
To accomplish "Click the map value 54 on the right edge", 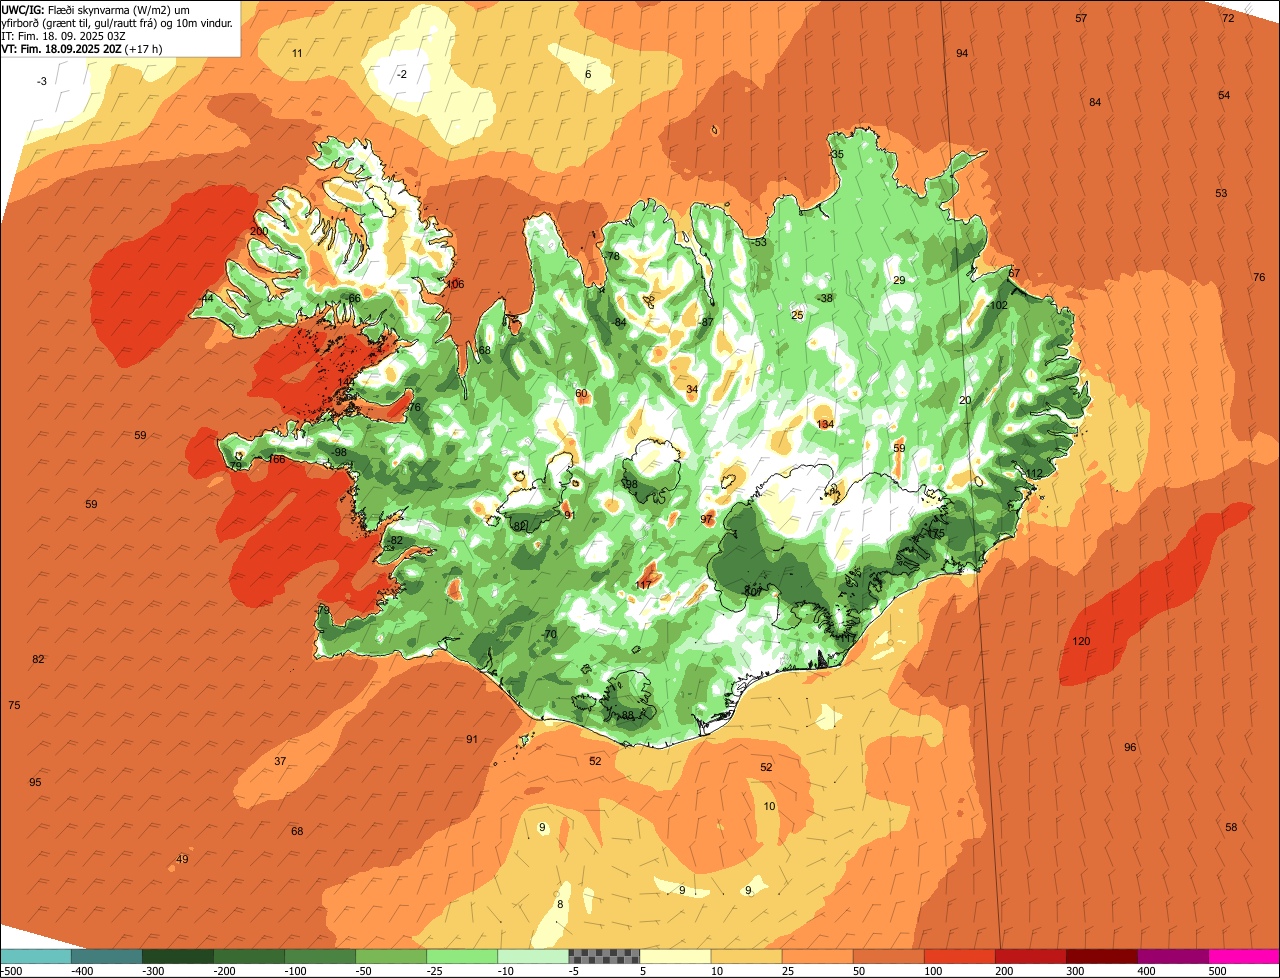I will point(1224,95).
